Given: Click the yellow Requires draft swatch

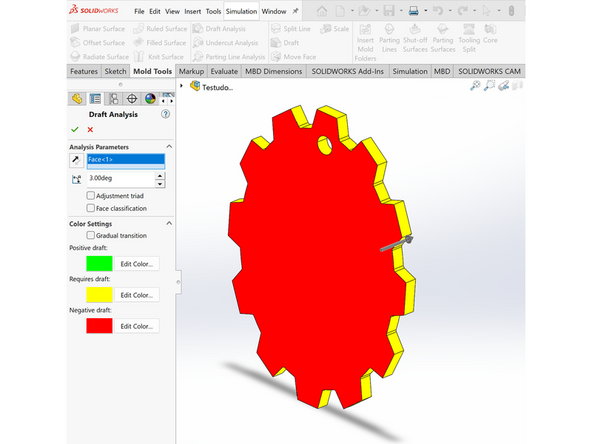Looking at the screenshot, I should point(99,294).
